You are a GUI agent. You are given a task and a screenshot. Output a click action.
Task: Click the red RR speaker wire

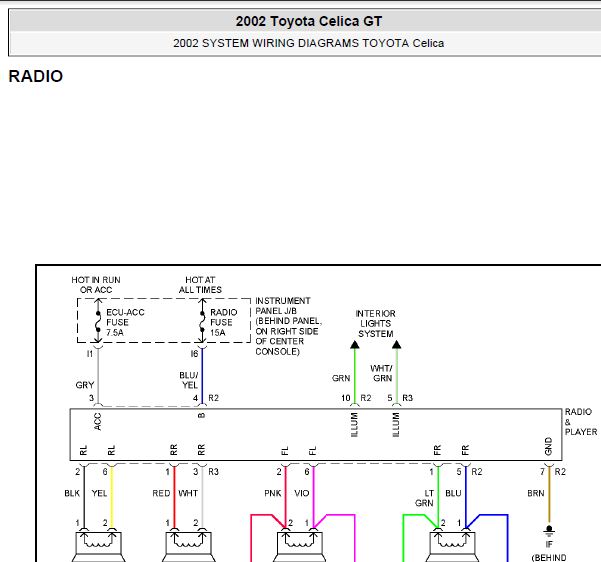[174, 497]
